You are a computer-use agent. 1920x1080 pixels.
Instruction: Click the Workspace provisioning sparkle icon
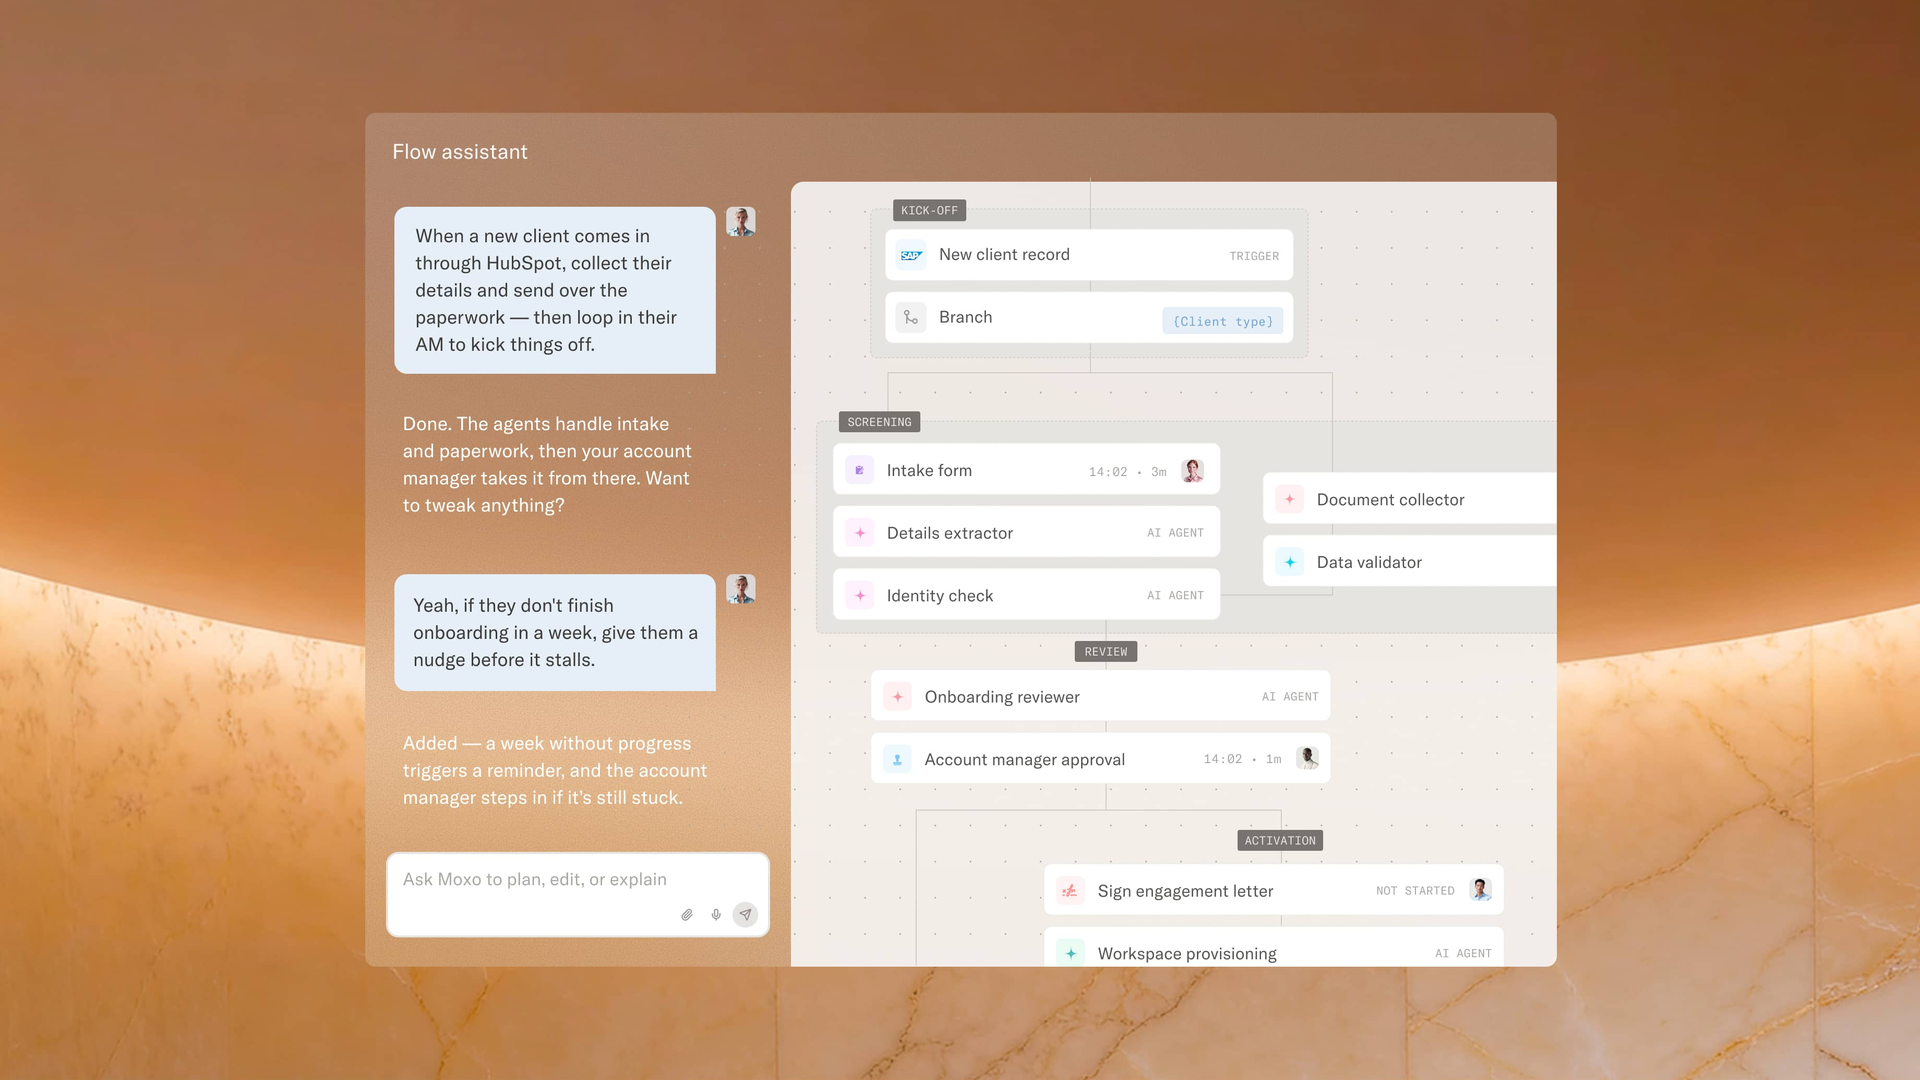(x=1070, y=954)
